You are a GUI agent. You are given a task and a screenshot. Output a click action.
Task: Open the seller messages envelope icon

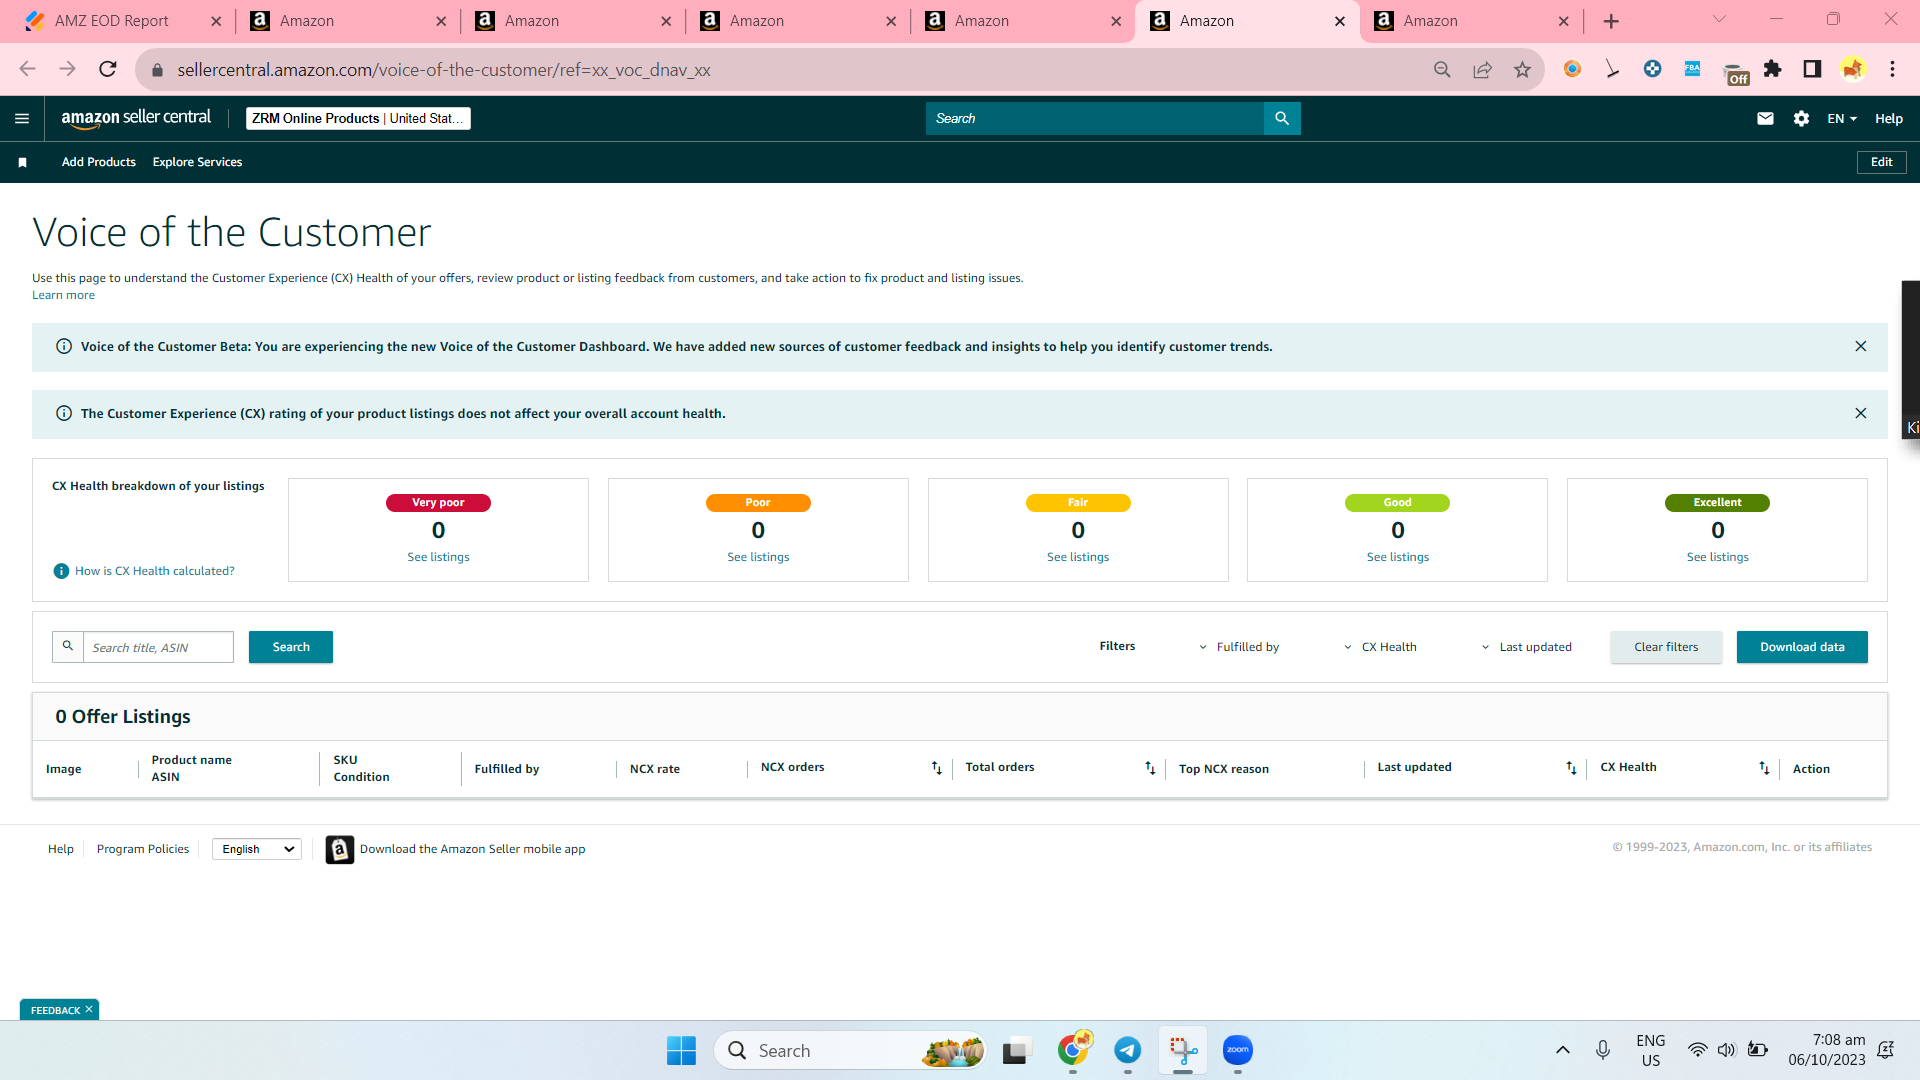point(1765,118)
